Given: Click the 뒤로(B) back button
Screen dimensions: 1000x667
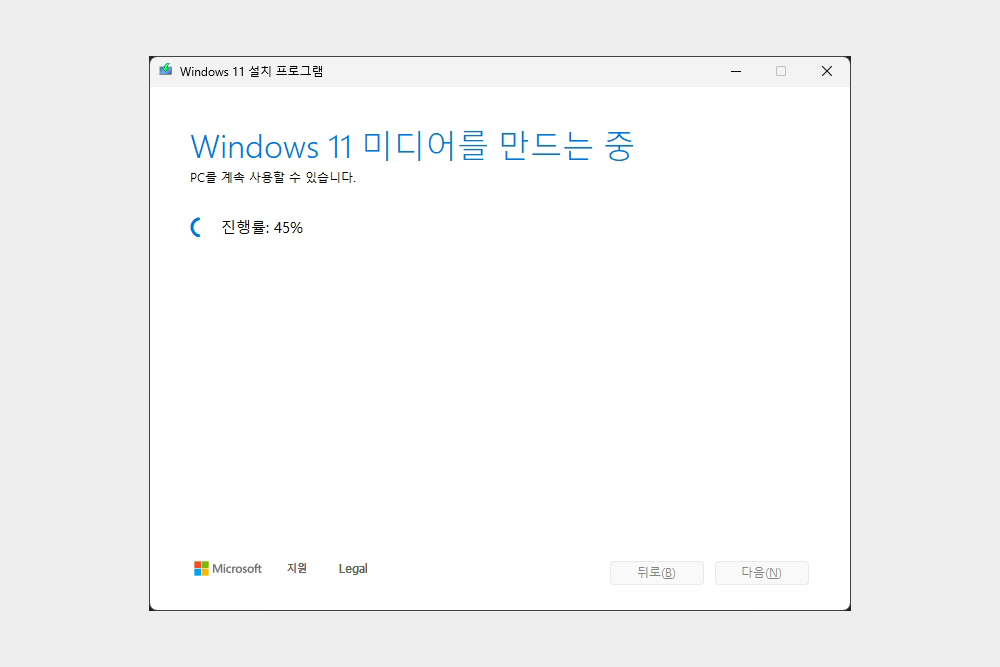Looking at the screenshot, I should coord(657,573).
